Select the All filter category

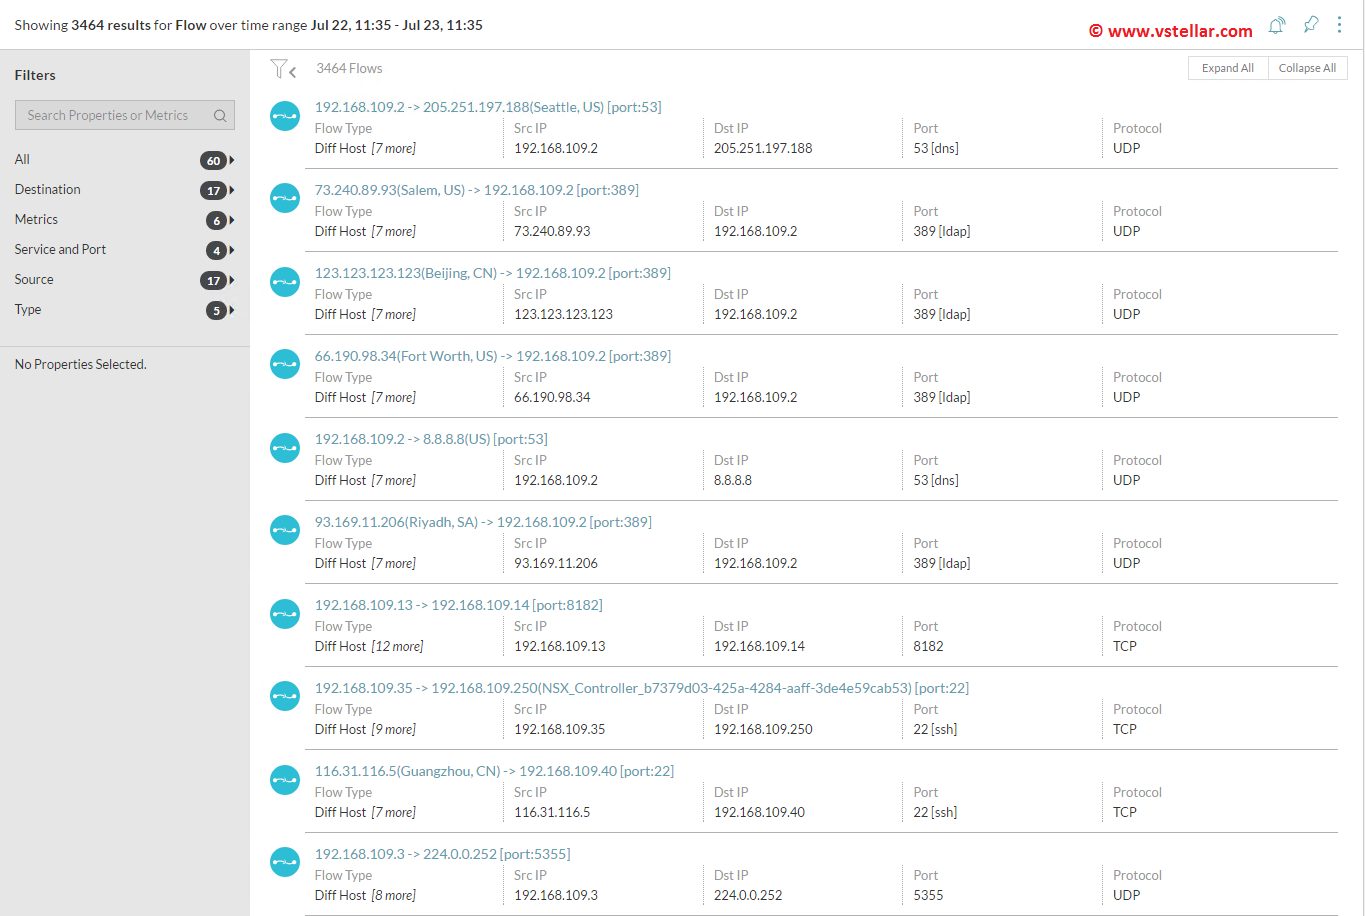tap(22, 160)
